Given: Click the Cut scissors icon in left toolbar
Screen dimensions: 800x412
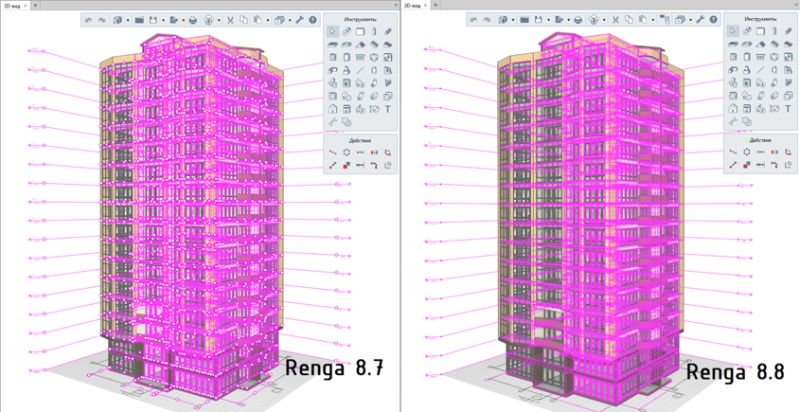Looking at the screenshot, I should pos(229,20).
